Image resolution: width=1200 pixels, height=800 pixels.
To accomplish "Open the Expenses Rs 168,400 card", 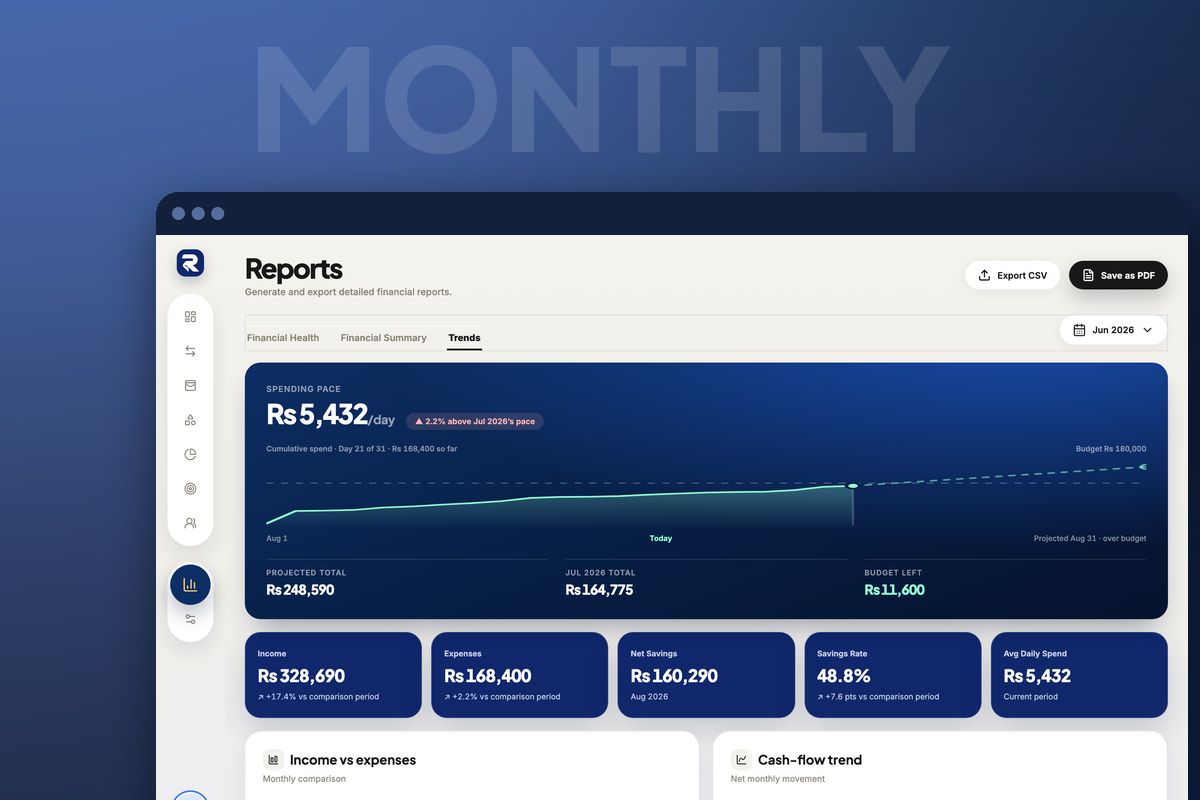I will tap(519, 675).
